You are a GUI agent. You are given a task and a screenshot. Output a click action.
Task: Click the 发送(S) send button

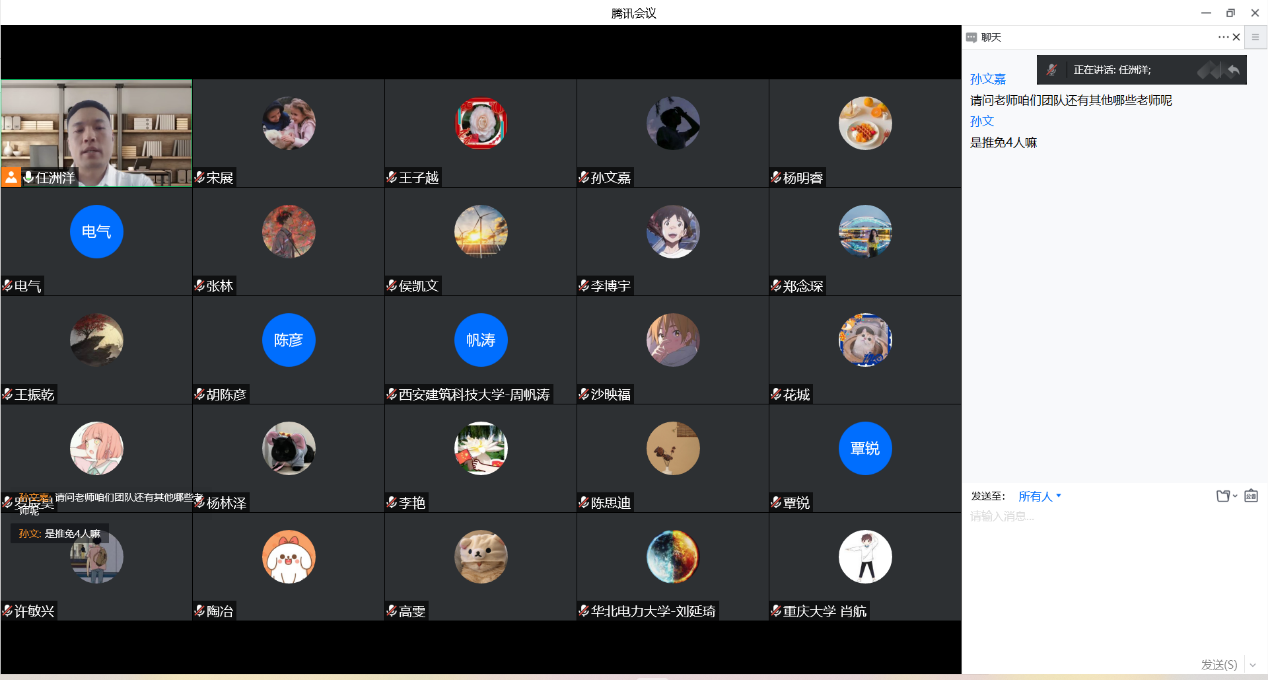tap(1218, 665)
